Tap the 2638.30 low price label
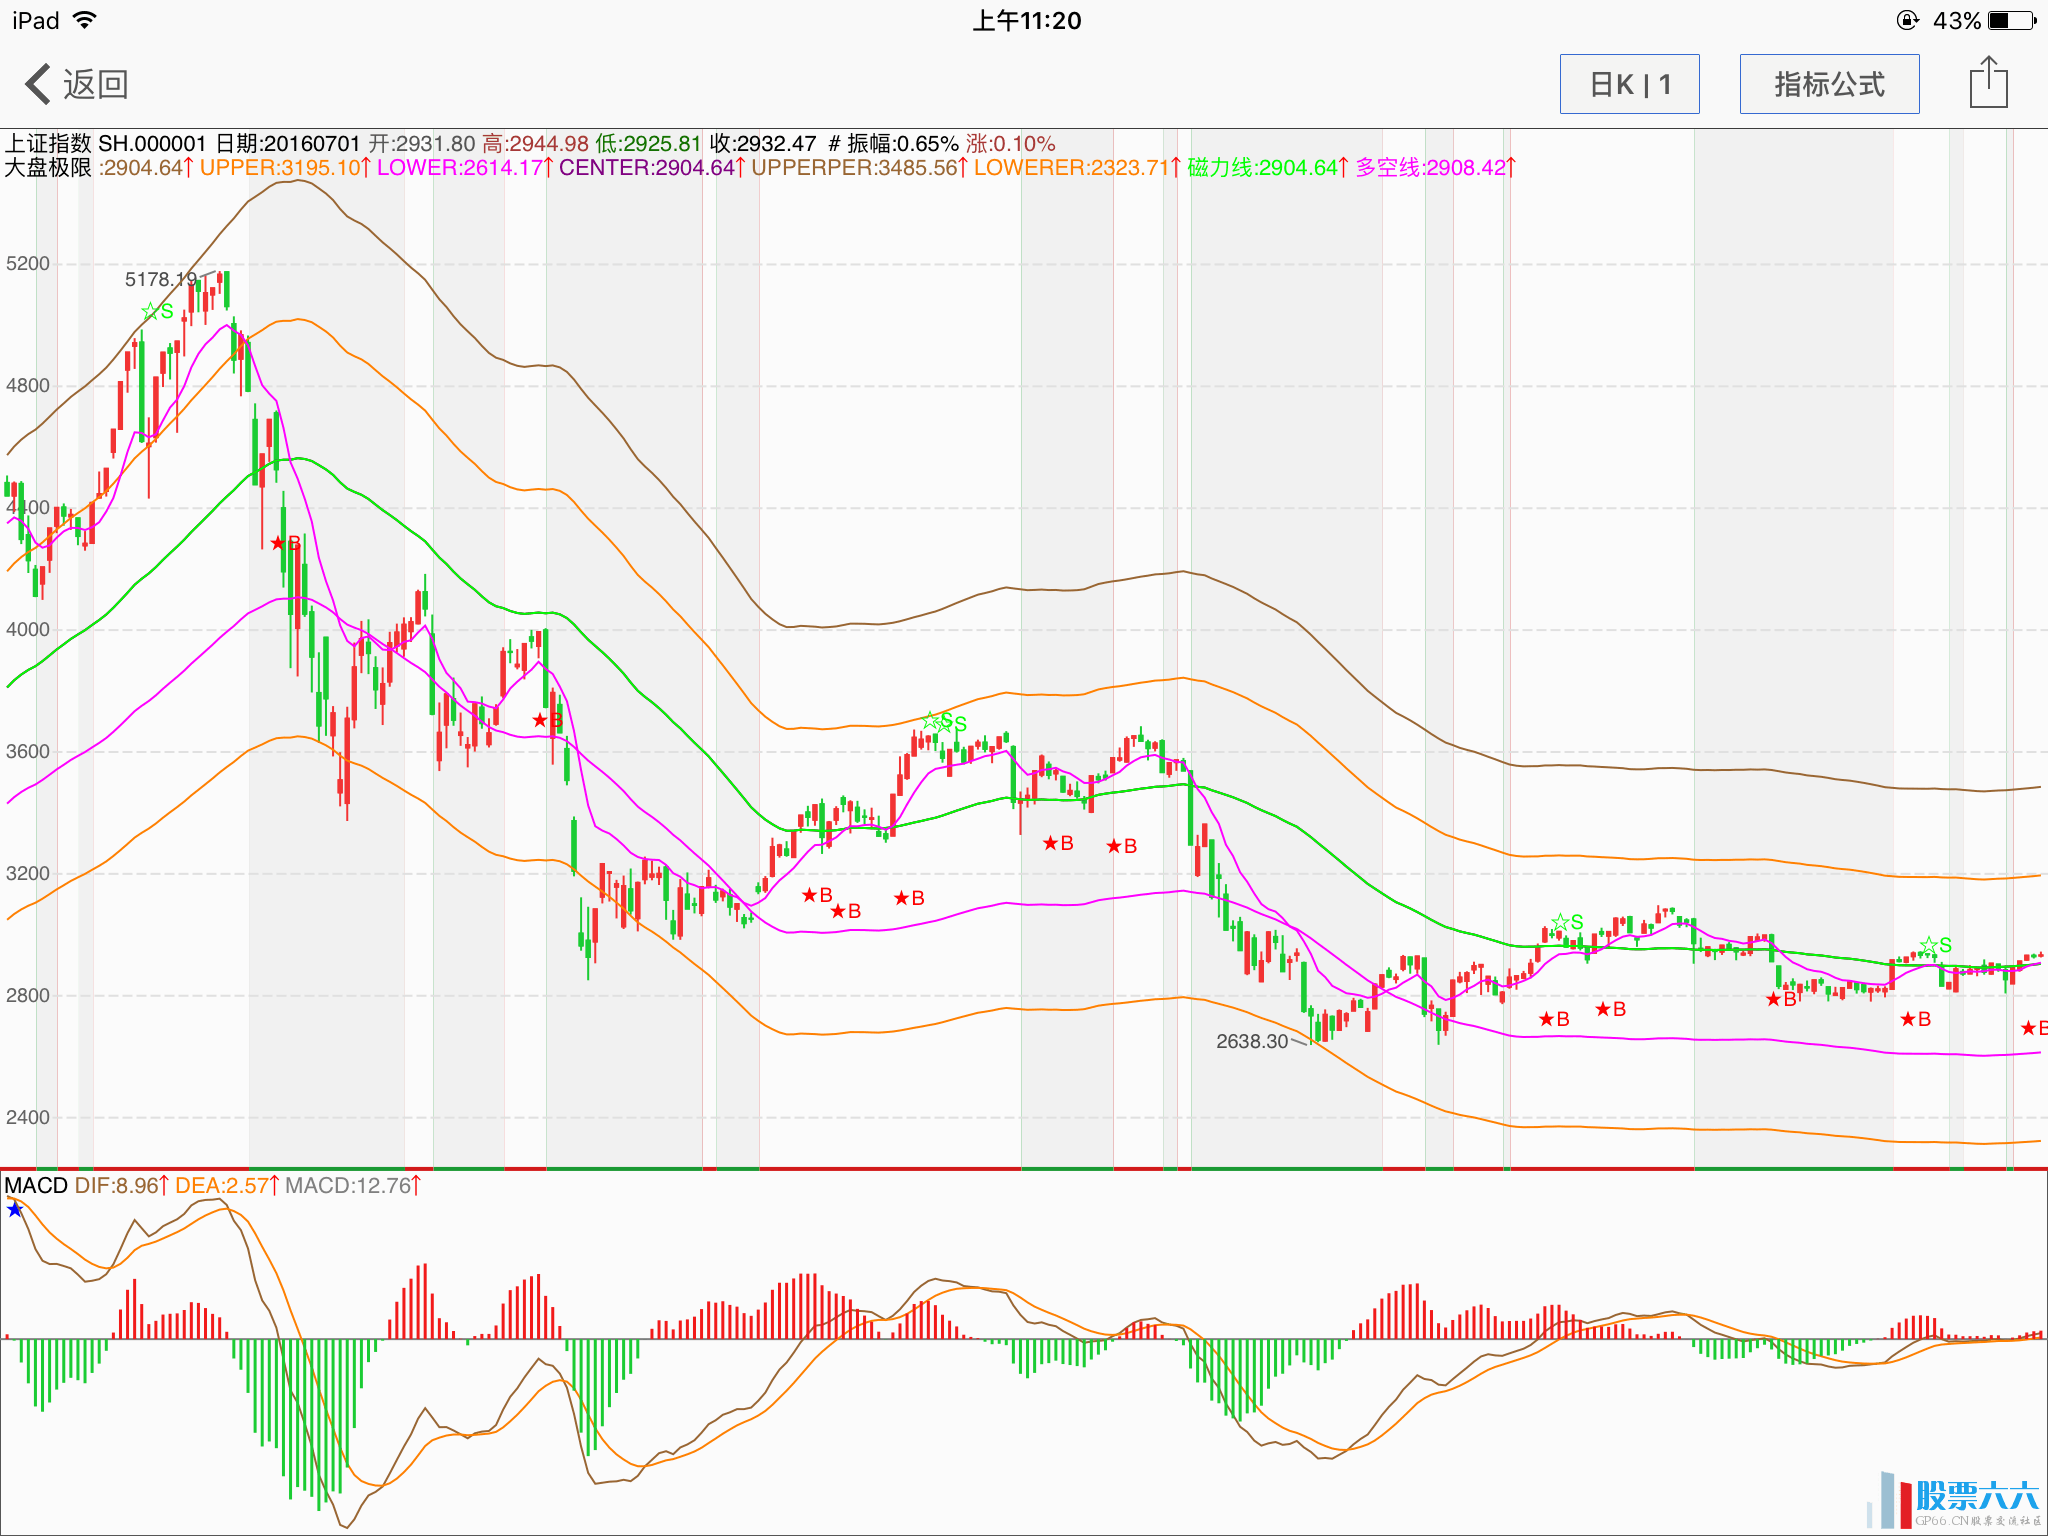This screenshot has width=2048, height=1536. (x=1252, y=1041)
